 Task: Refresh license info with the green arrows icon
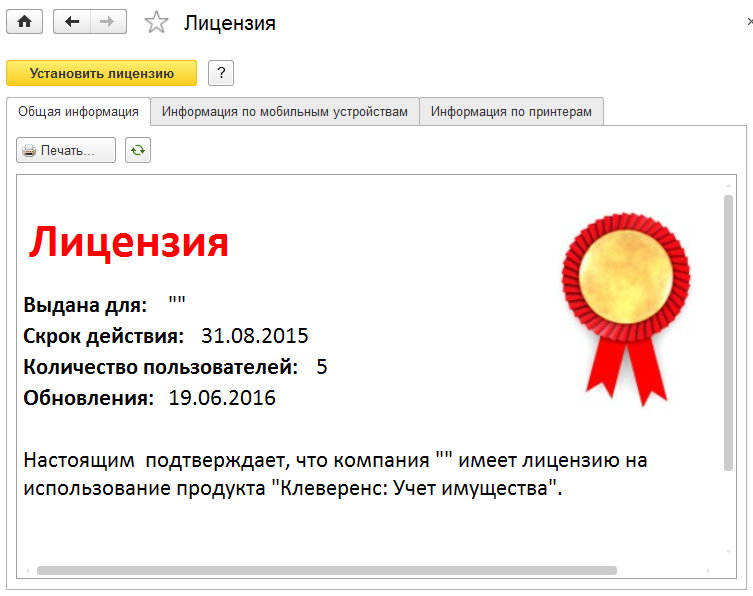coord(138,150)
